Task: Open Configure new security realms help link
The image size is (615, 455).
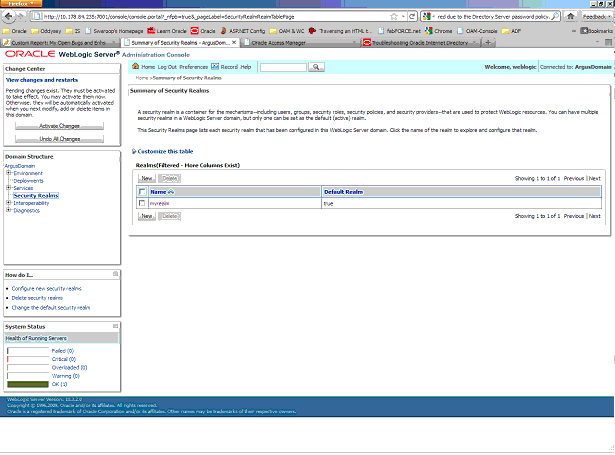Action: pos(47,288)
